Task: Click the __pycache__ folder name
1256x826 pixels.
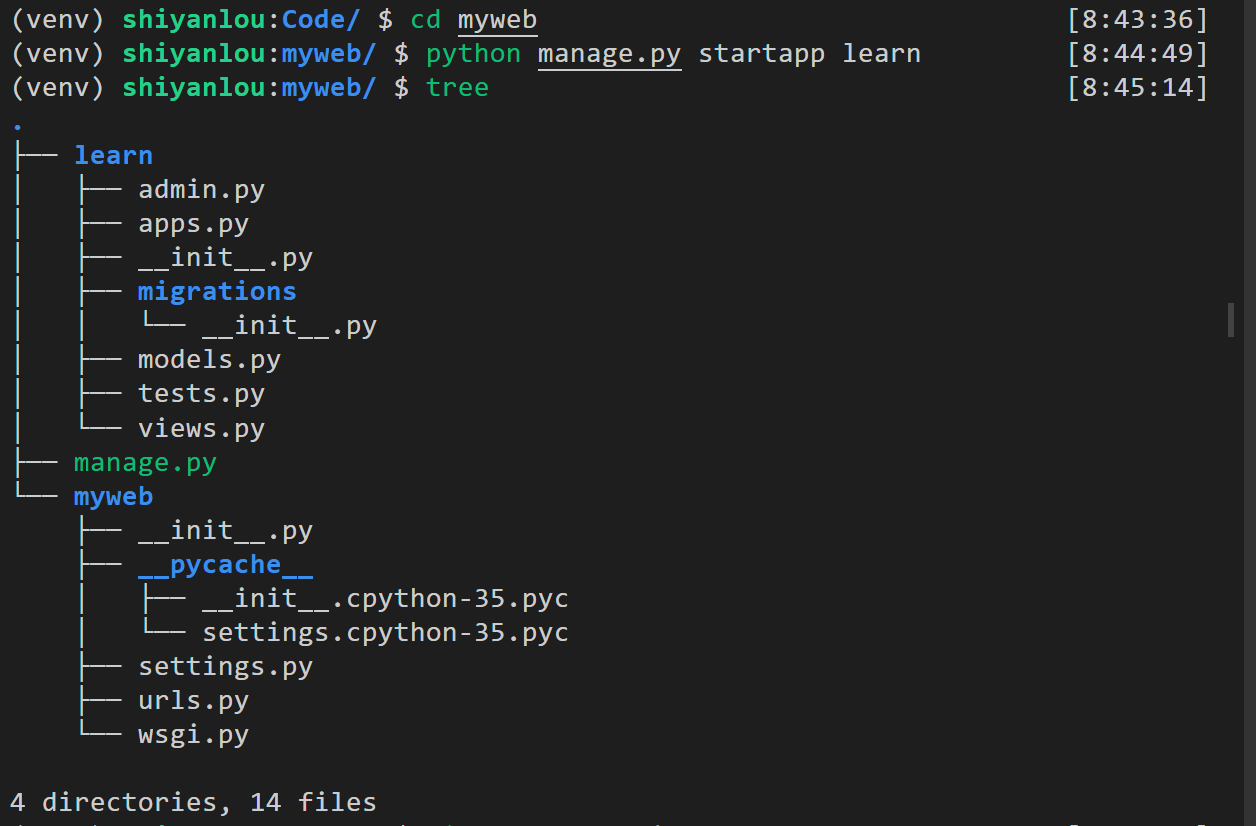Action: click(x=225, y=565)
